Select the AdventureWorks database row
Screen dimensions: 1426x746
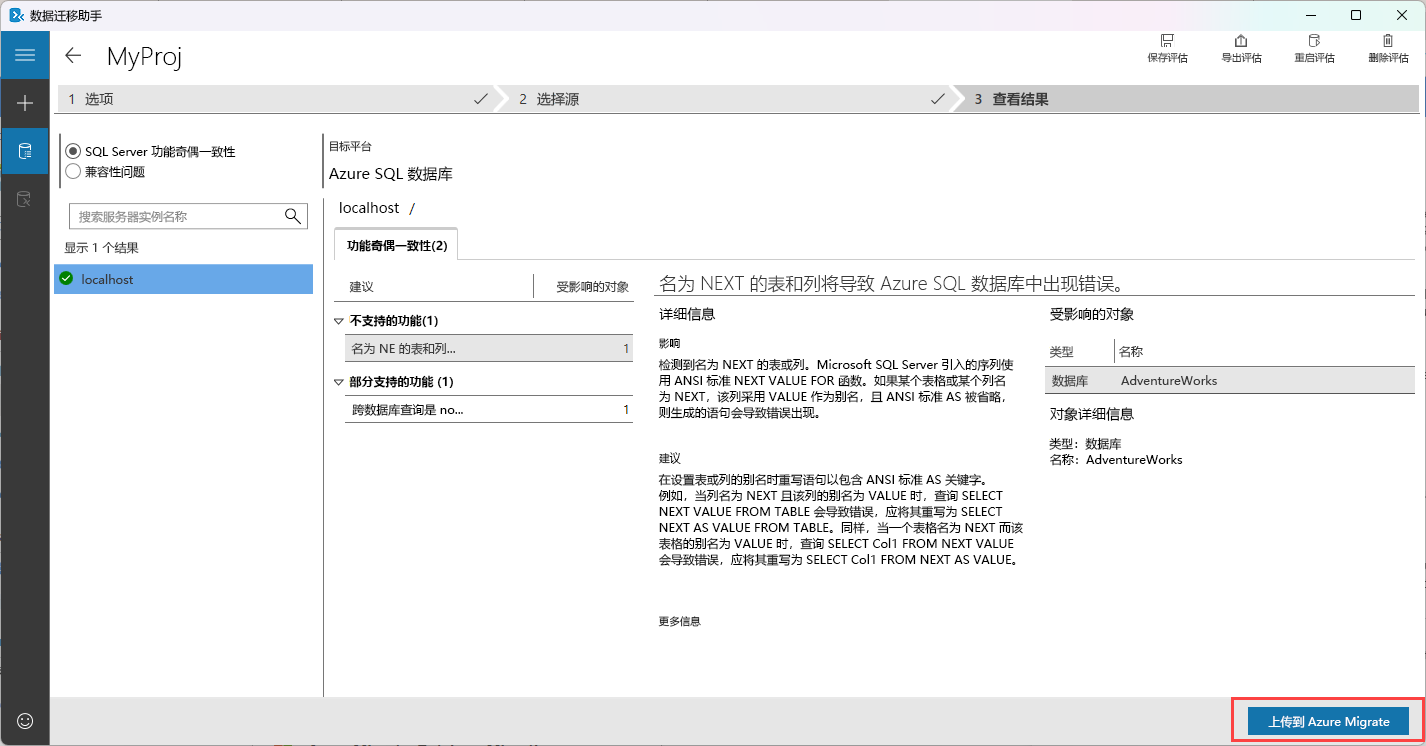click(x=1230, y=381)
